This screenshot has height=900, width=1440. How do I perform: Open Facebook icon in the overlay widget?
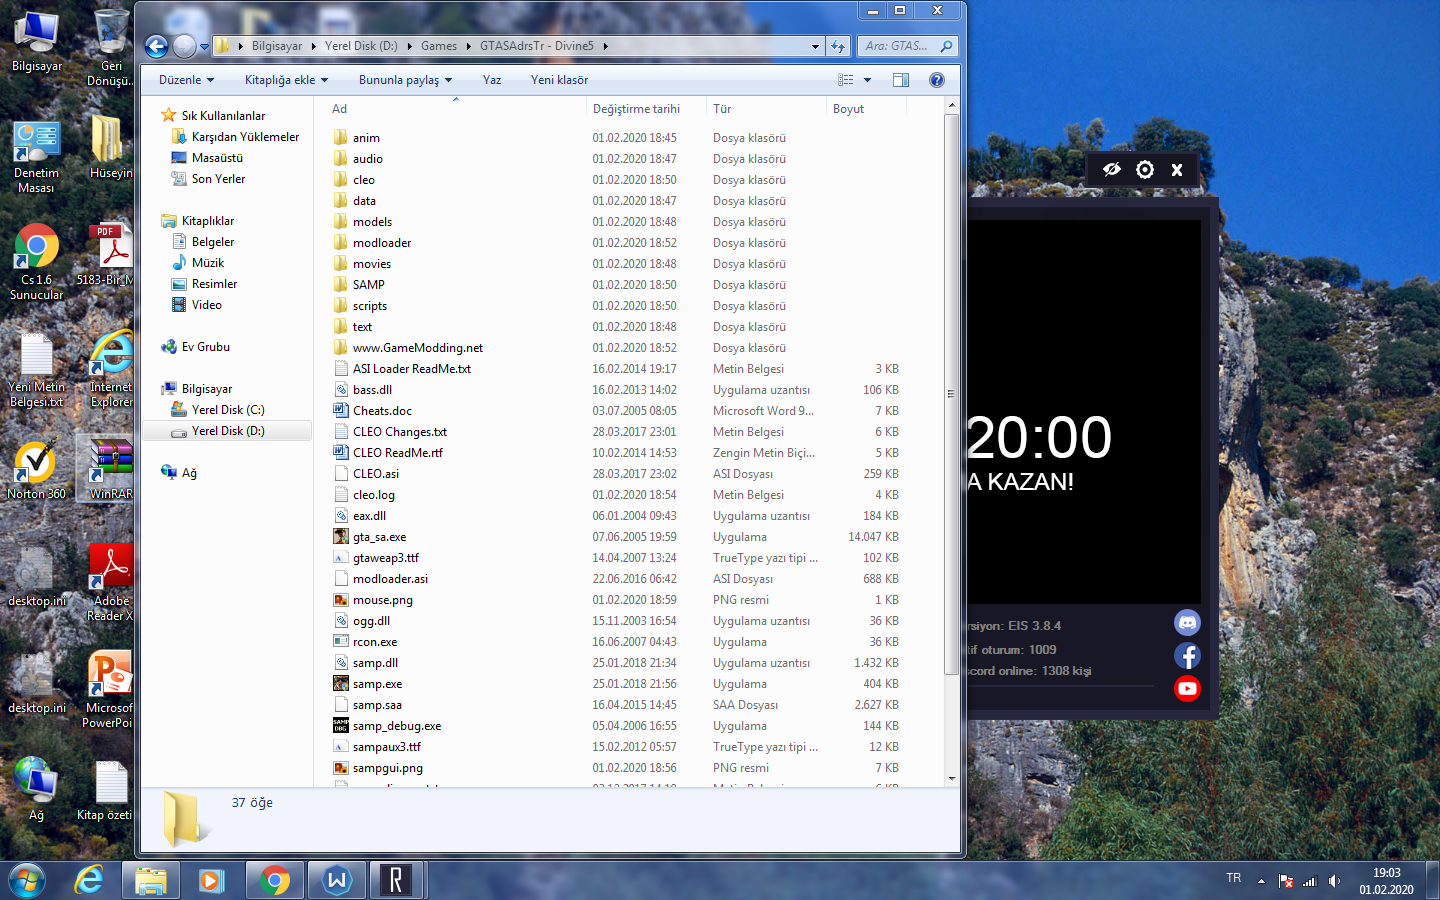click(x=1187, y=656)
